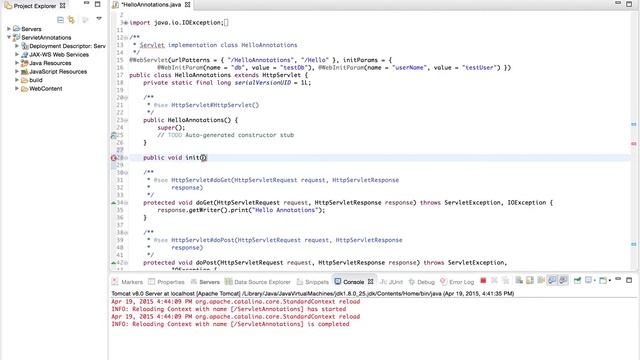The height and width of the screenshot is (360, 640).
Task: Expand JavaScript Resources node
Action: click(x=17, y=71)
